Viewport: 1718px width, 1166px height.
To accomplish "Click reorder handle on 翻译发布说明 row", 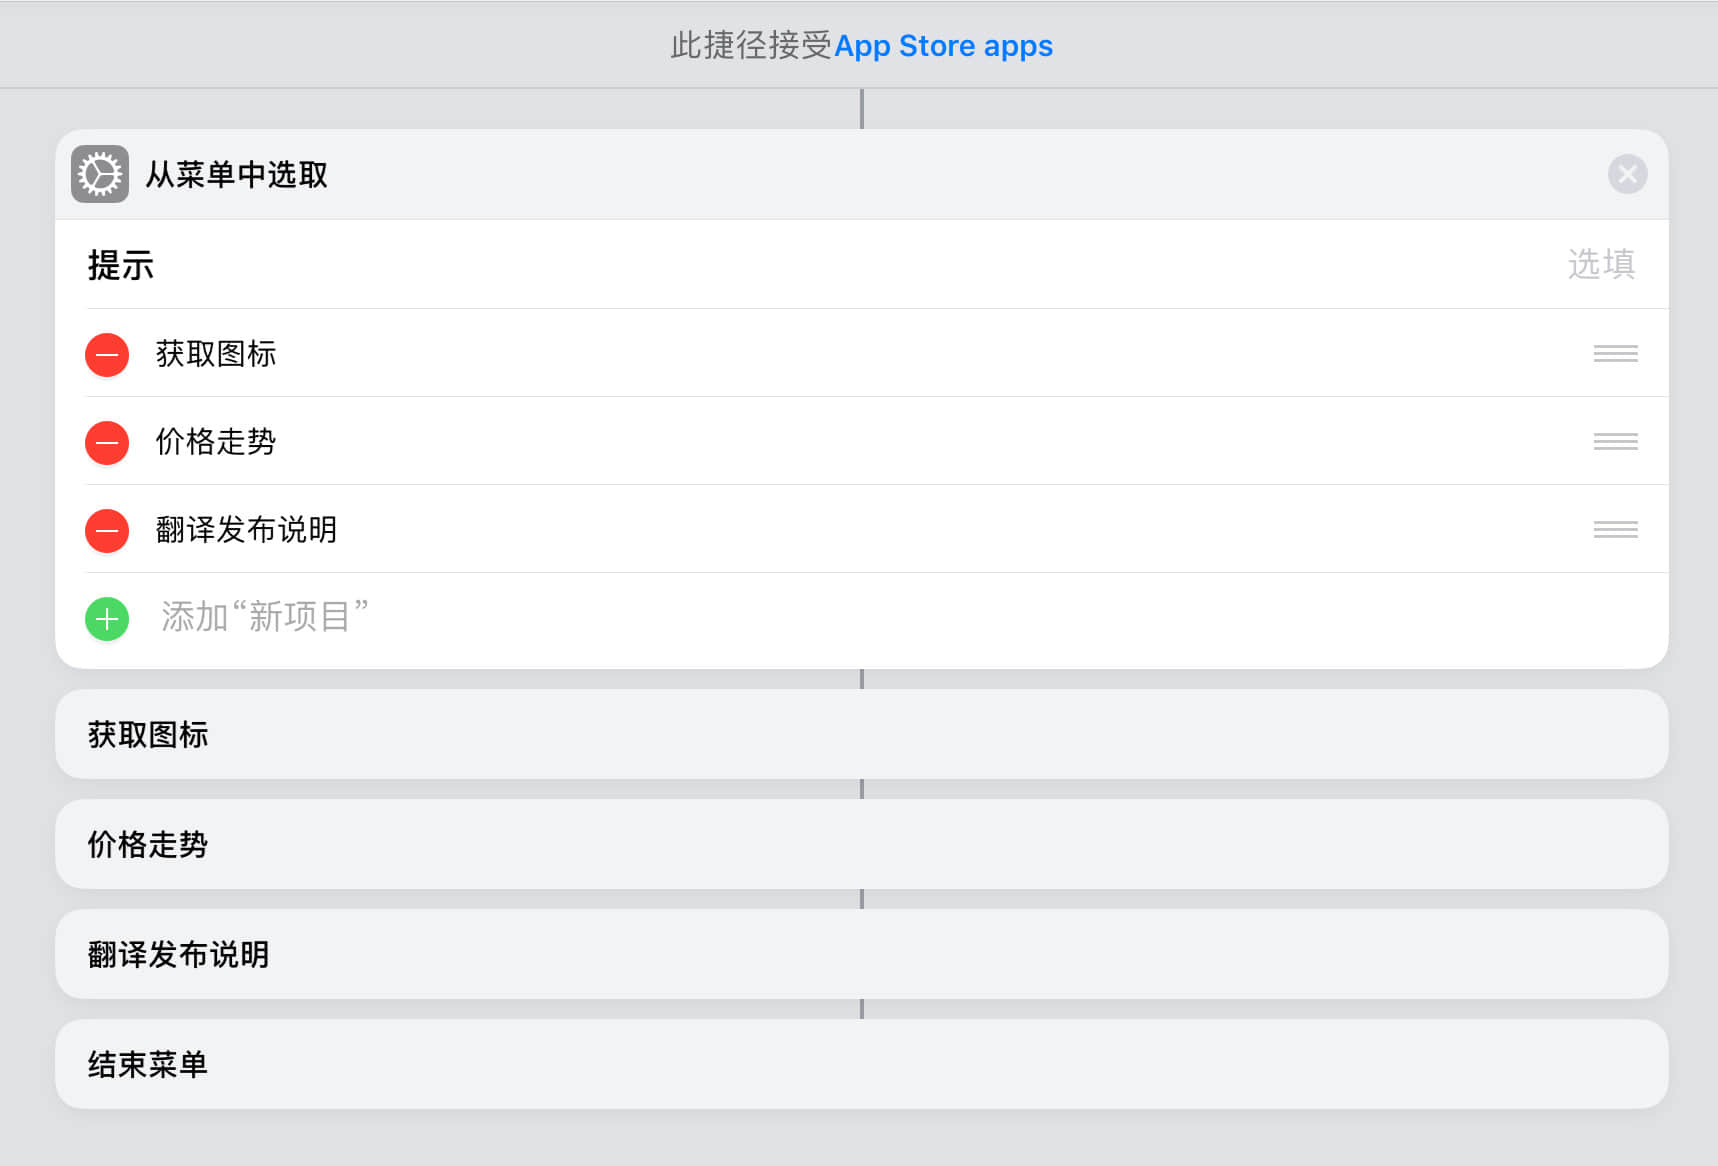I will 1615,530.
